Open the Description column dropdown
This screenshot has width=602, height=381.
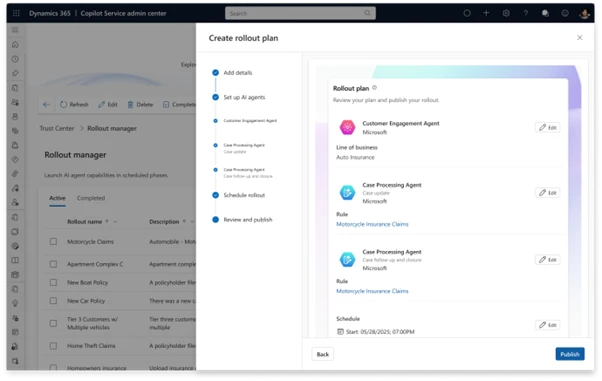pos(192,222)
